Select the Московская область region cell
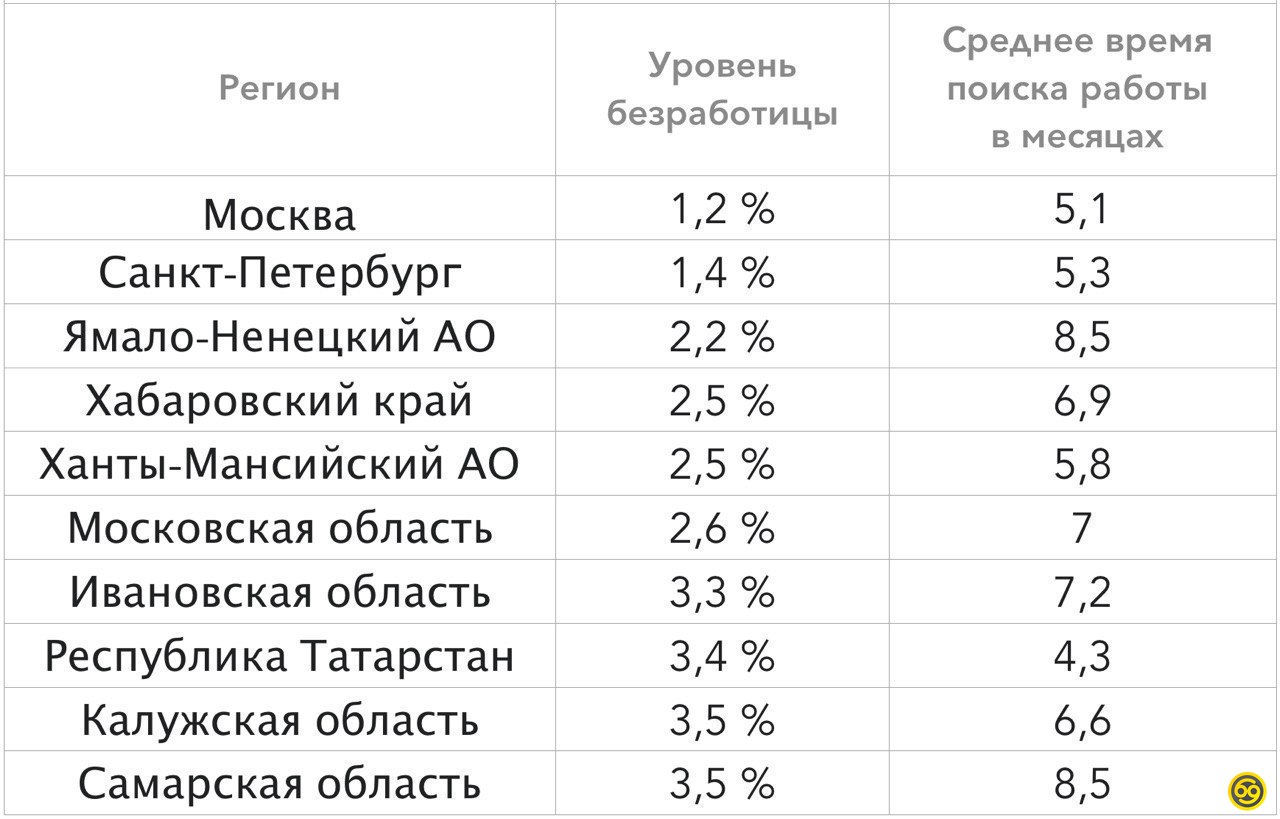Screen dimensions: 1280x819 280,528
